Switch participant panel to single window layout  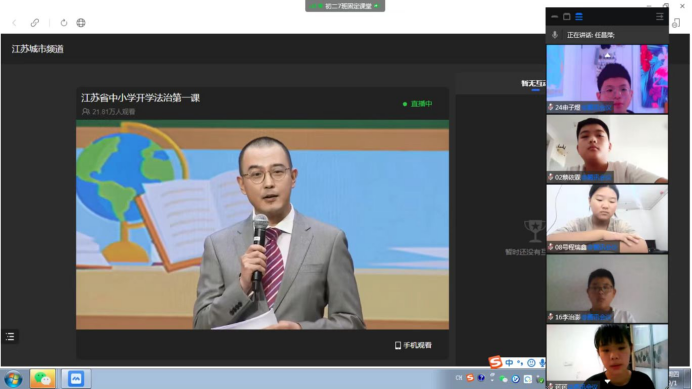tap(567, 17)
